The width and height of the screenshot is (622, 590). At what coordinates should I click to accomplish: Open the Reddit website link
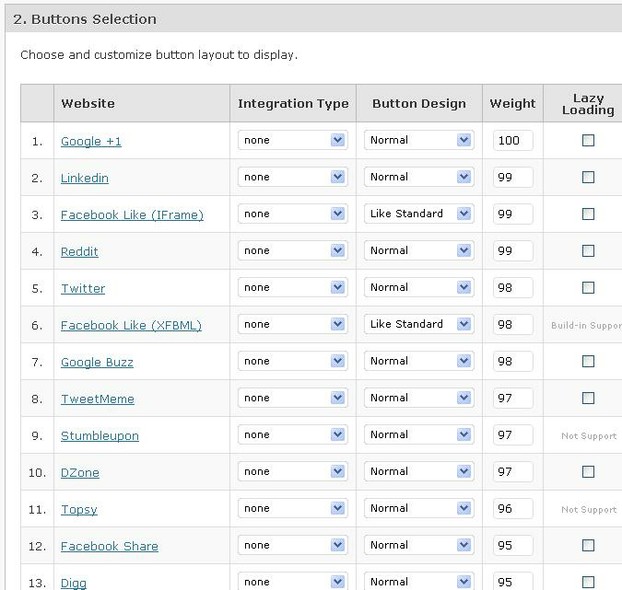point(79,252)
